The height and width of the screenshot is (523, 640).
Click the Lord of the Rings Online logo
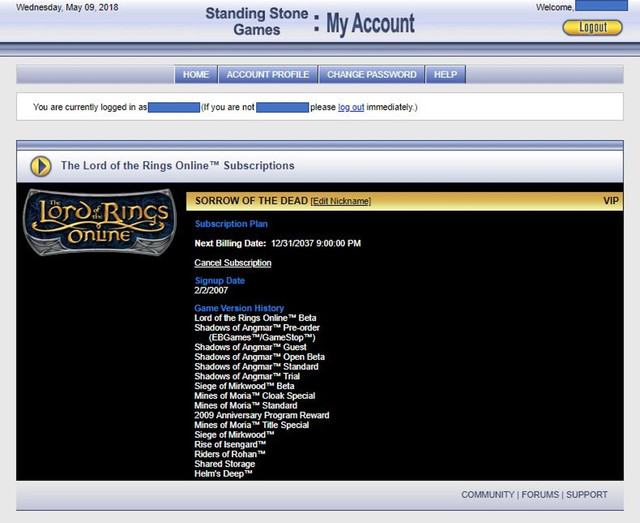100,223
